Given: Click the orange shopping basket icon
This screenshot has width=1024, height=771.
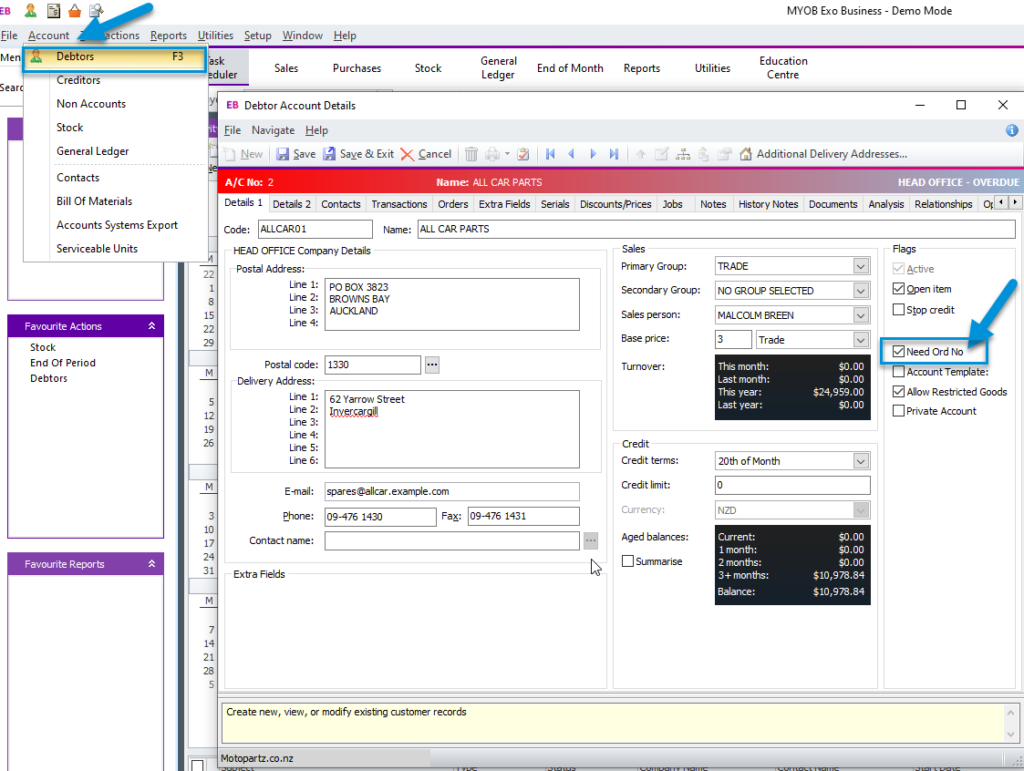Looking at the screenshot, I should pyautogui.click(x=74, y=10).
